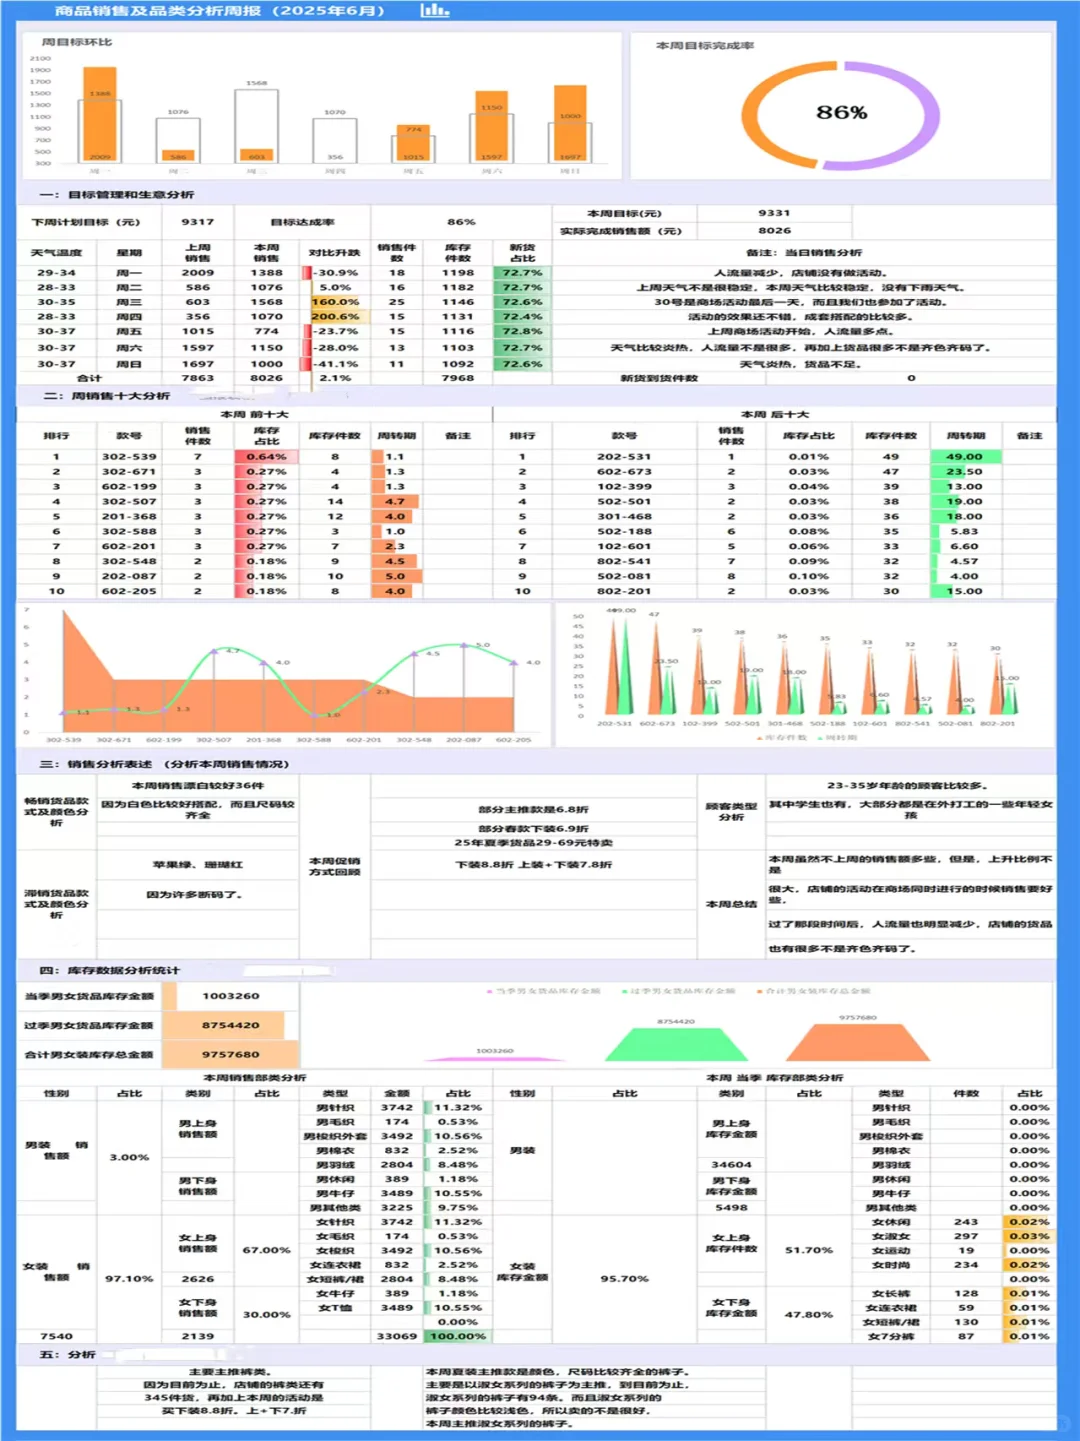Select the green 49.00 turnover cell
This screenshot has width=1080, height=1441.
965,457
